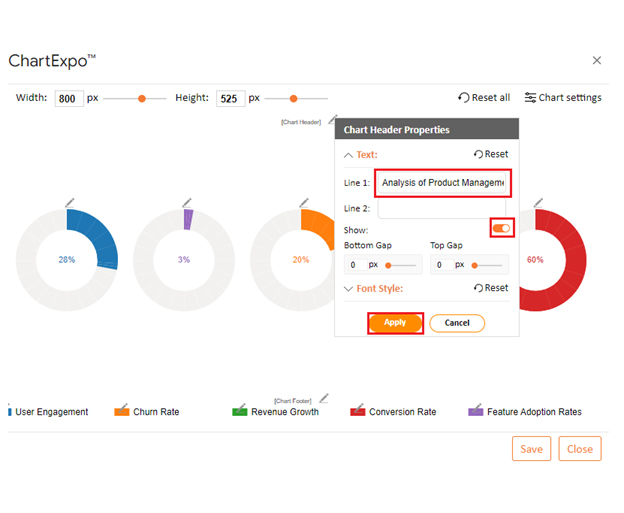Click Cancel in header properties
The width and height of the screenshot is (624, 513).
457,323
